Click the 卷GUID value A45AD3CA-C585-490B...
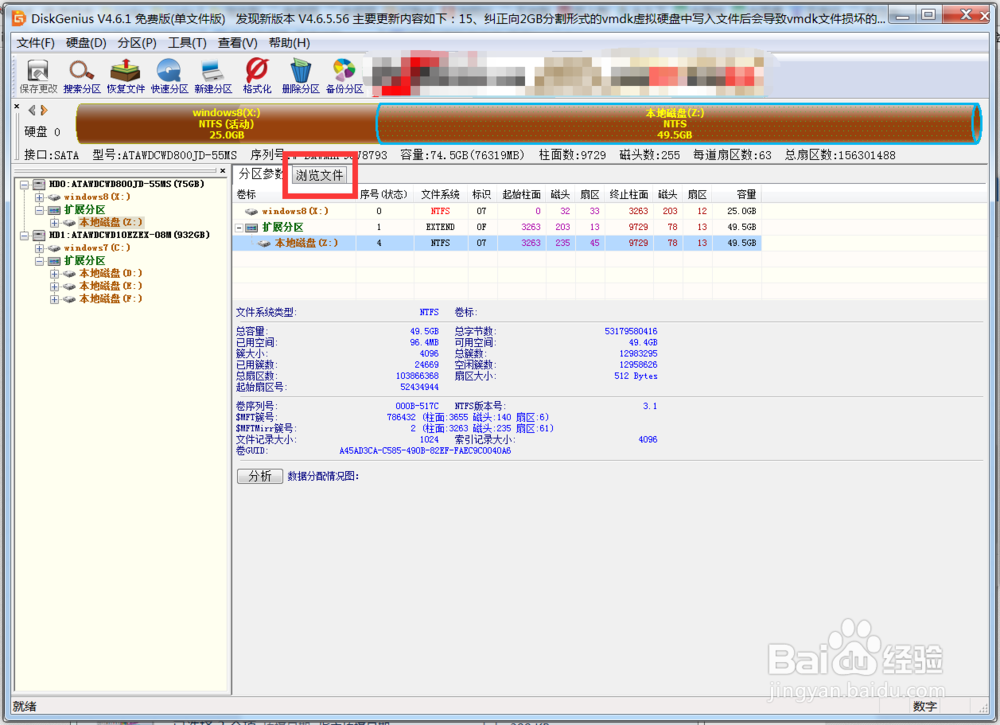This screenshot has width=1000, height=725. point(425,451)
